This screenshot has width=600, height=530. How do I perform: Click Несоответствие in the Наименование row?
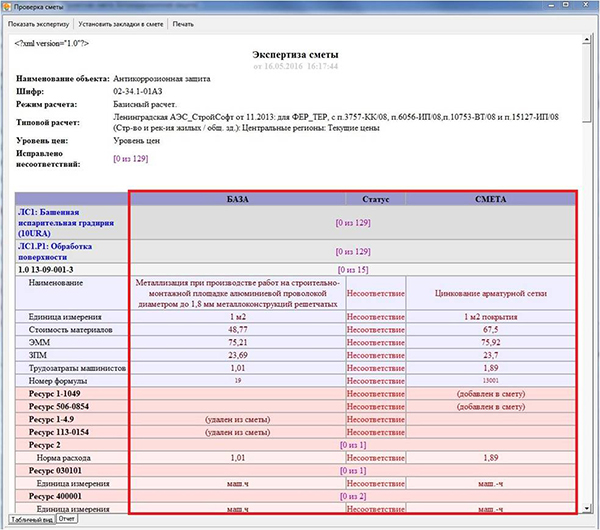(x=375, y=294)
